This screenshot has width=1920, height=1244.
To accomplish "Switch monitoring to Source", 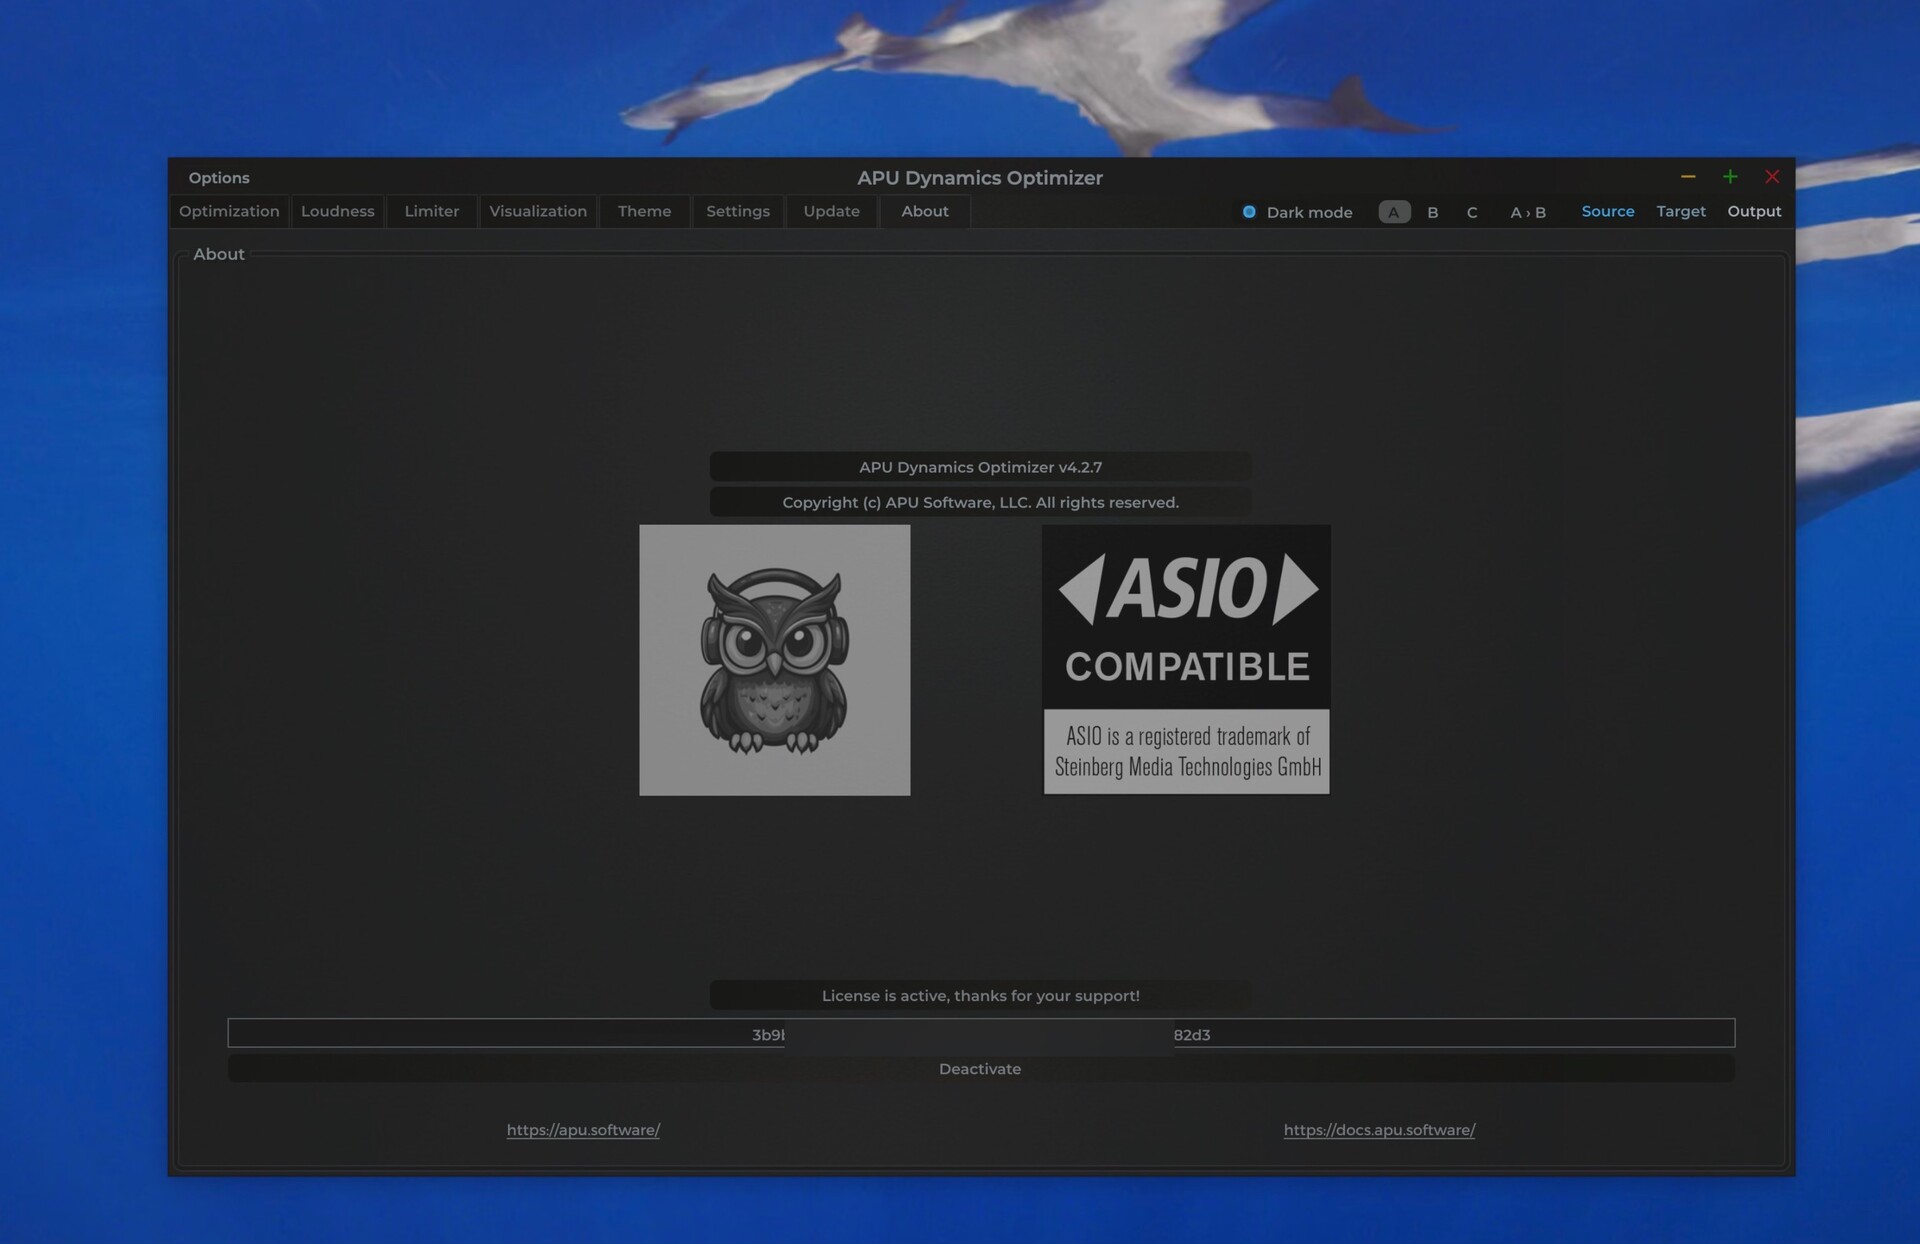I will (1607, 211).
